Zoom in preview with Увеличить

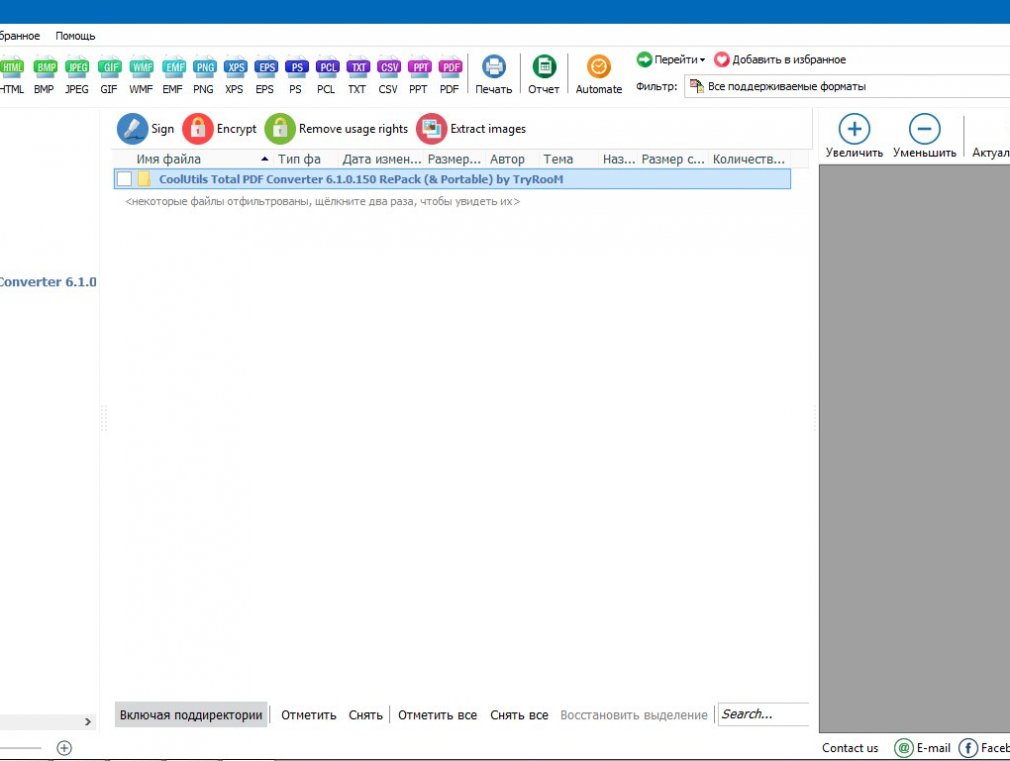(854, 136)
